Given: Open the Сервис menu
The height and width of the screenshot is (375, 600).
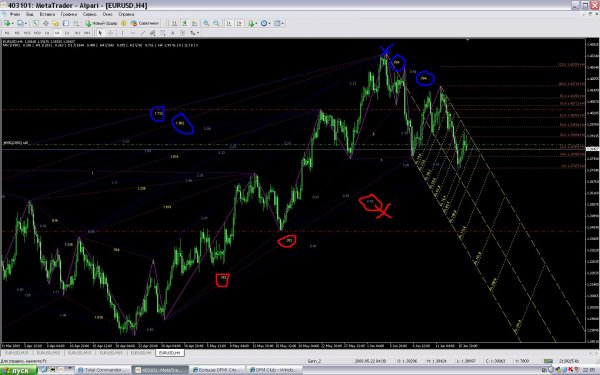Looking at the screenshot, I should 90,14.
